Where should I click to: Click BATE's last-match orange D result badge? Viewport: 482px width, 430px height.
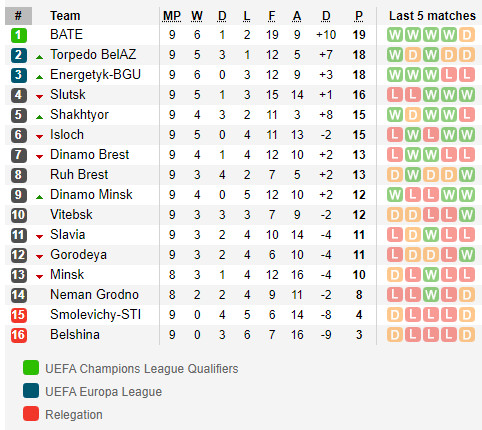tap(467, 35)
